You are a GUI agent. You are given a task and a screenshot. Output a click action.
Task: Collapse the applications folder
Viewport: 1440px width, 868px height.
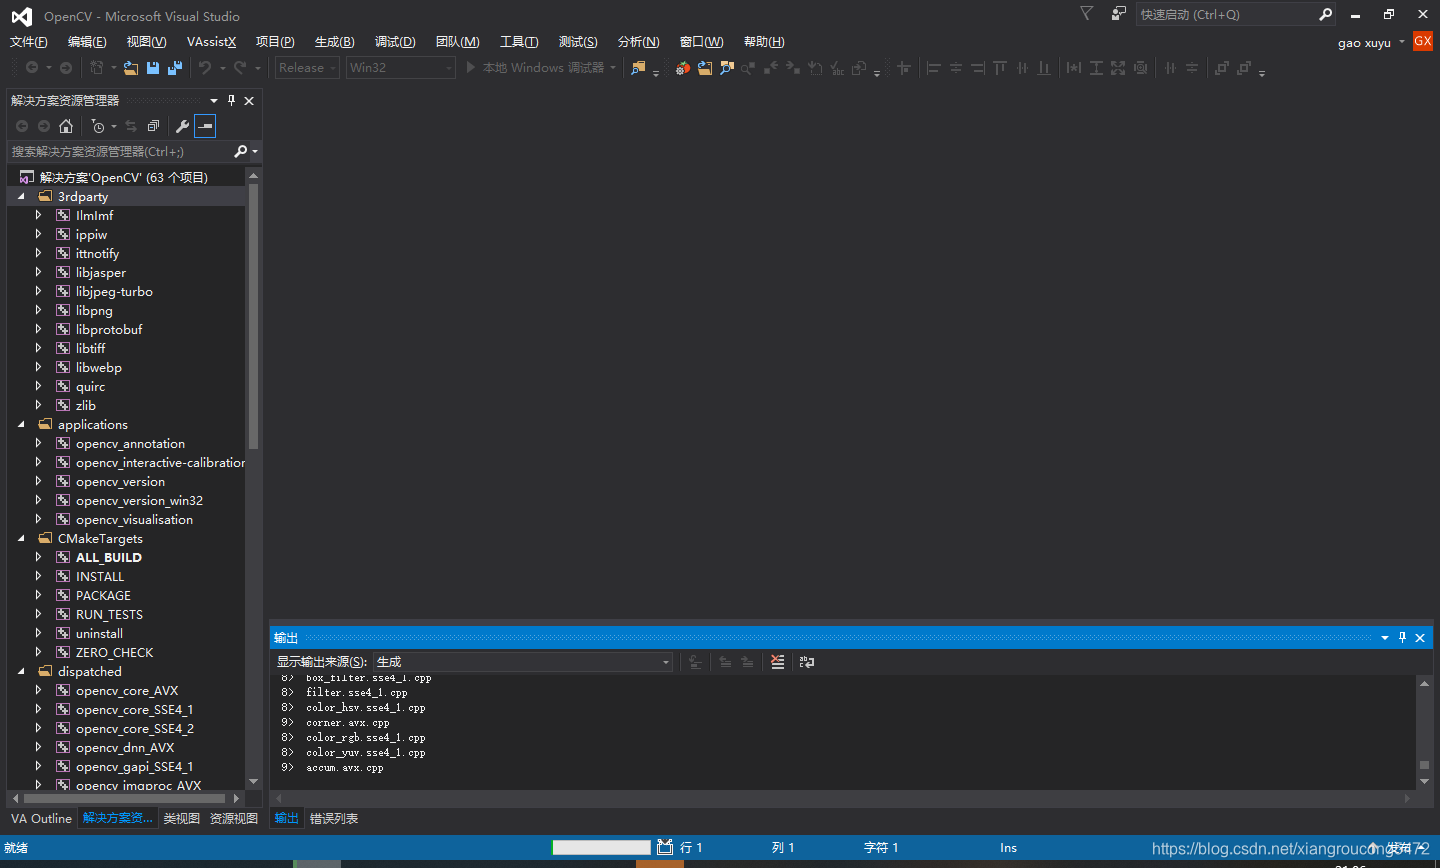click(x=21, y=425)
